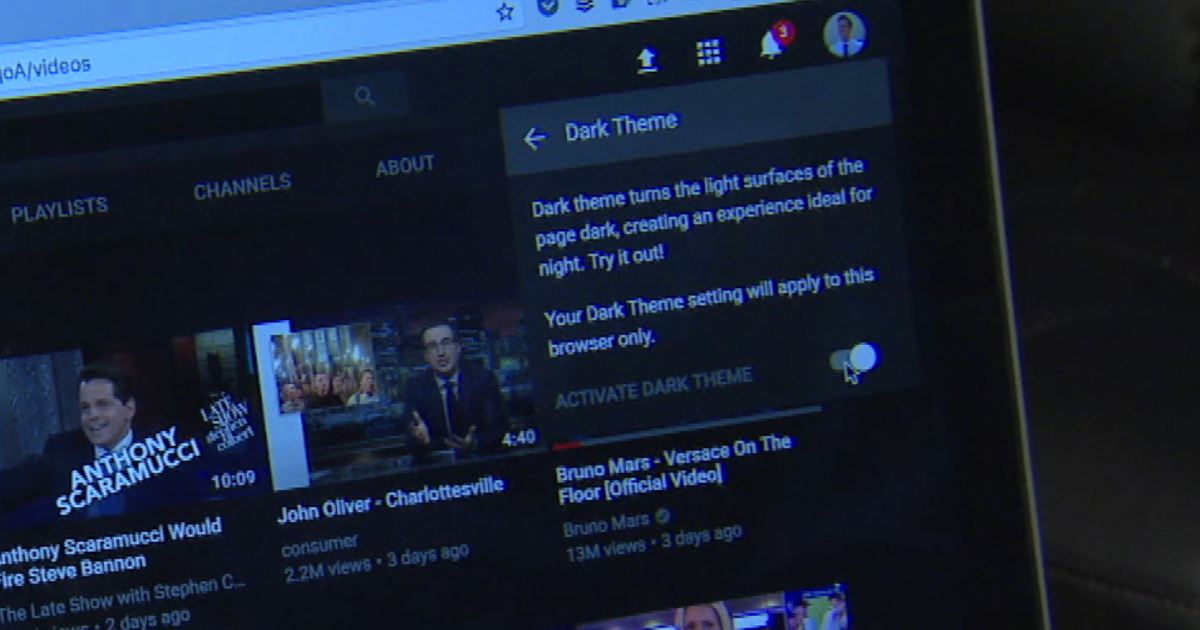
Task: Click the YouTube search input field
Action: click(160, 110)
